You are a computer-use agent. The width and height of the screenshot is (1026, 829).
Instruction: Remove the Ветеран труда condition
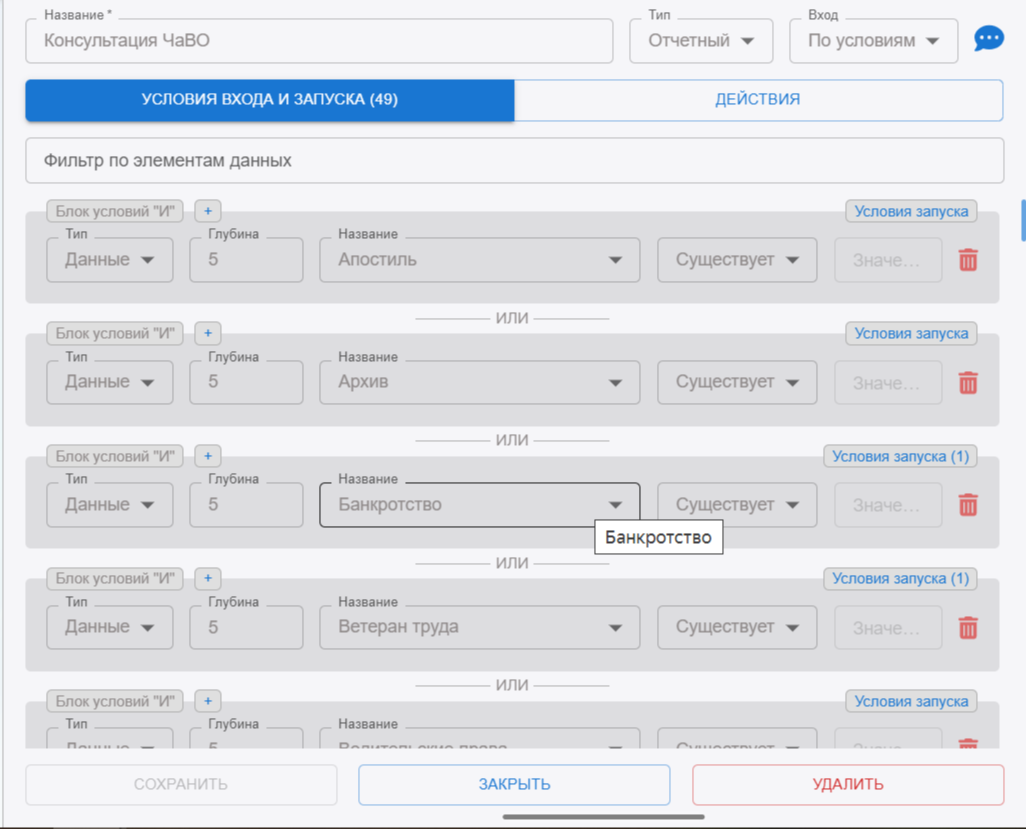[x=967, y=628]
